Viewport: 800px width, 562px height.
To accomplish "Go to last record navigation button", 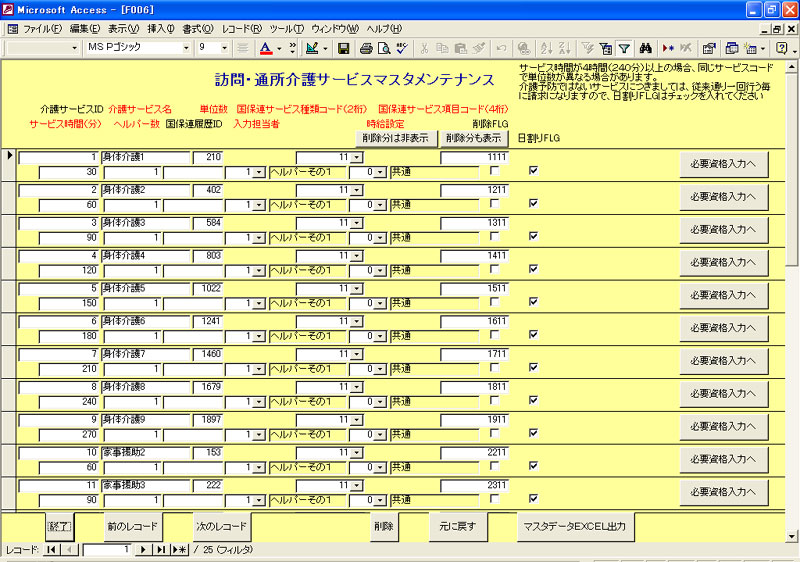I will (x=161, y=550).
